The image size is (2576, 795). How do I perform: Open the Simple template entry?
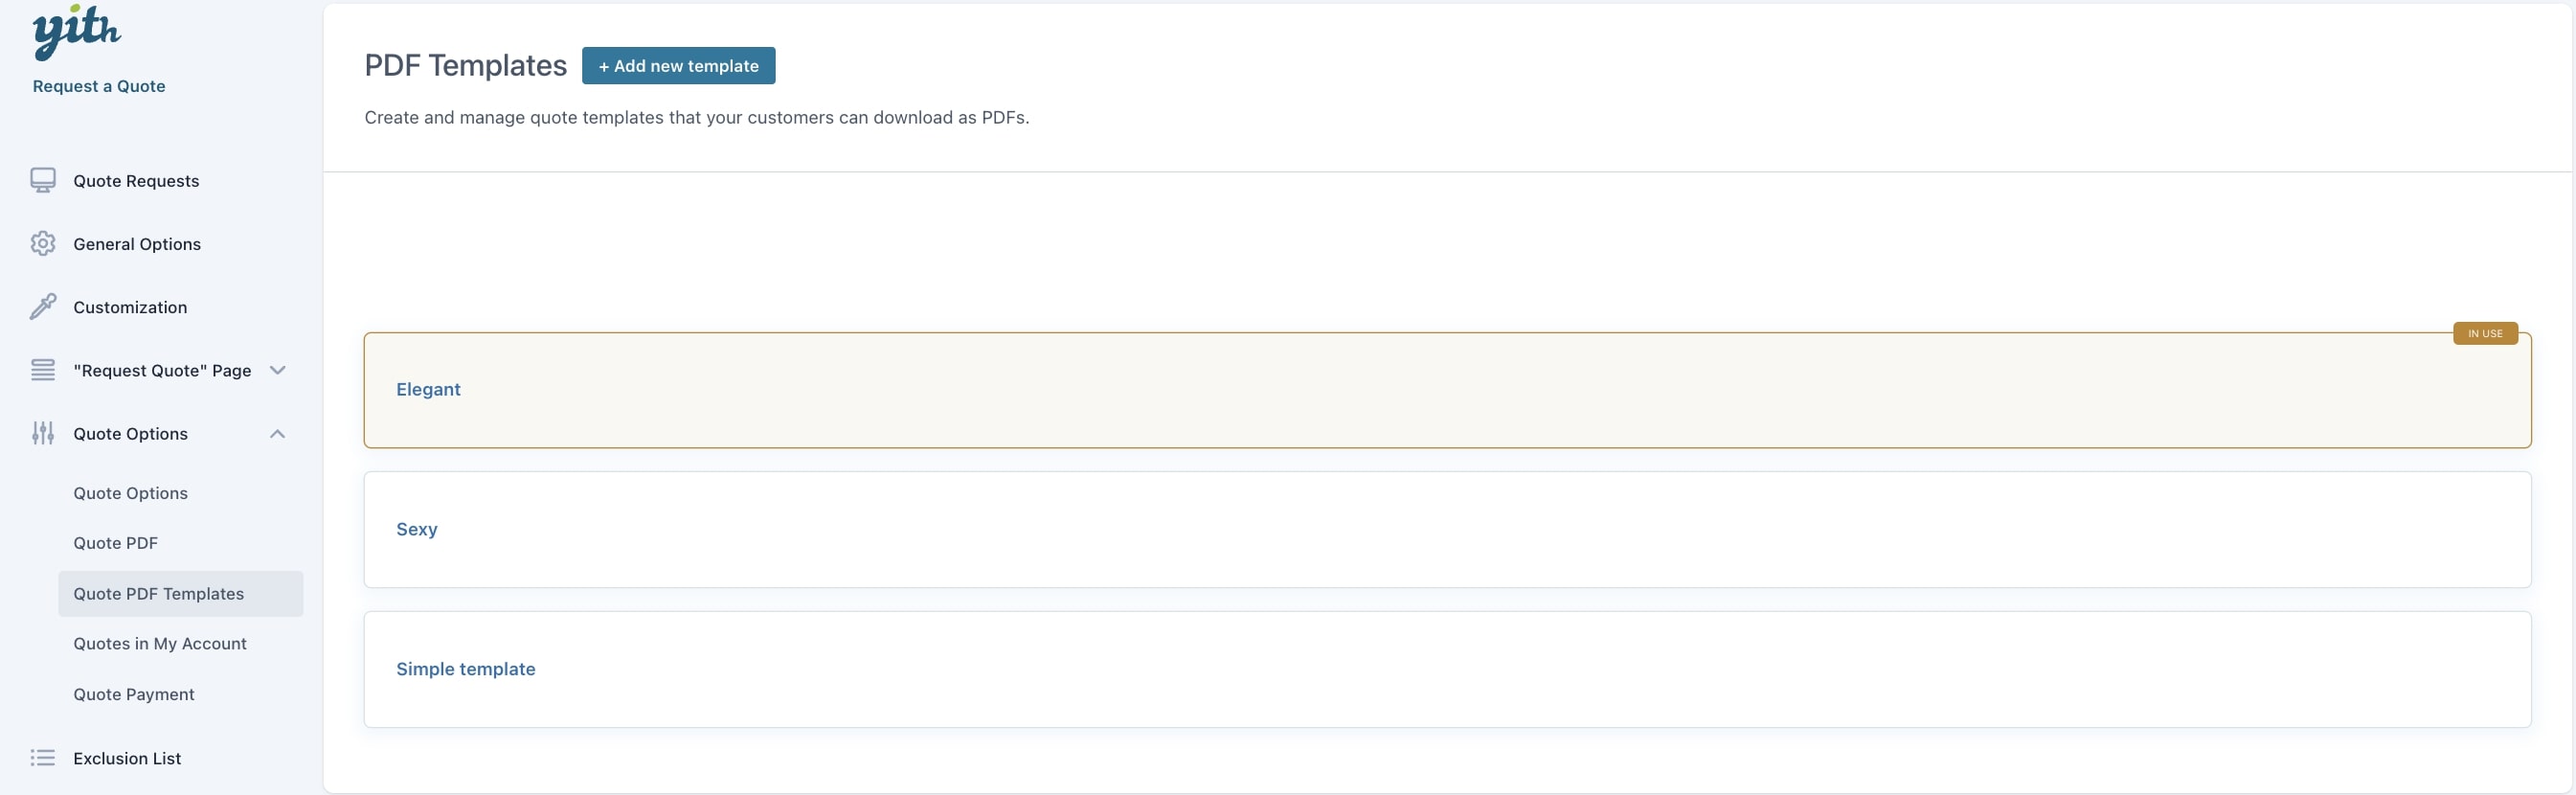tap(465, 670)
